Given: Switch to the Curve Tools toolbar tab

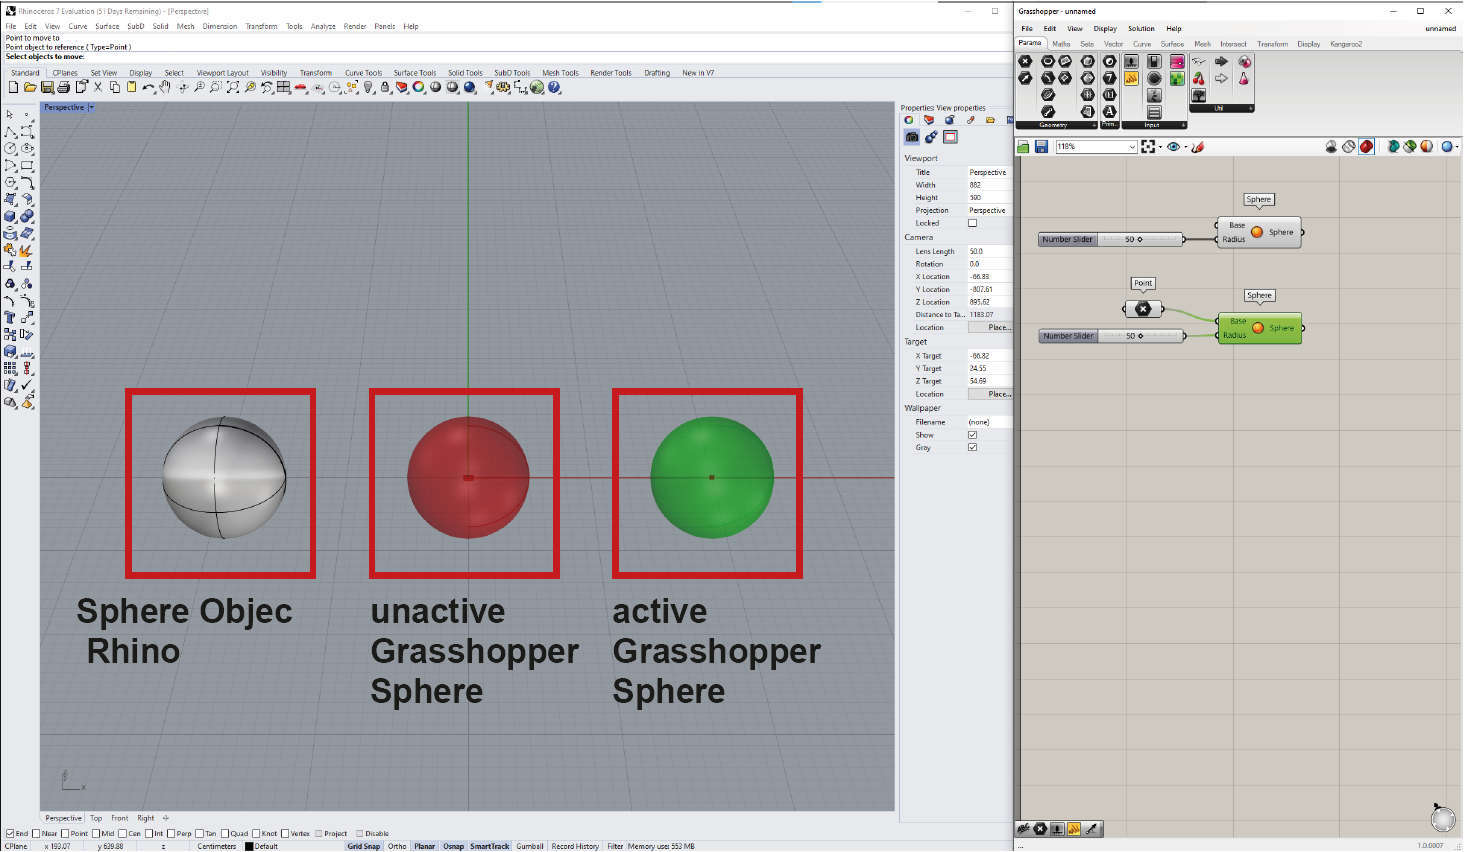Looking at the screenshot, I should tap(363, 73).
